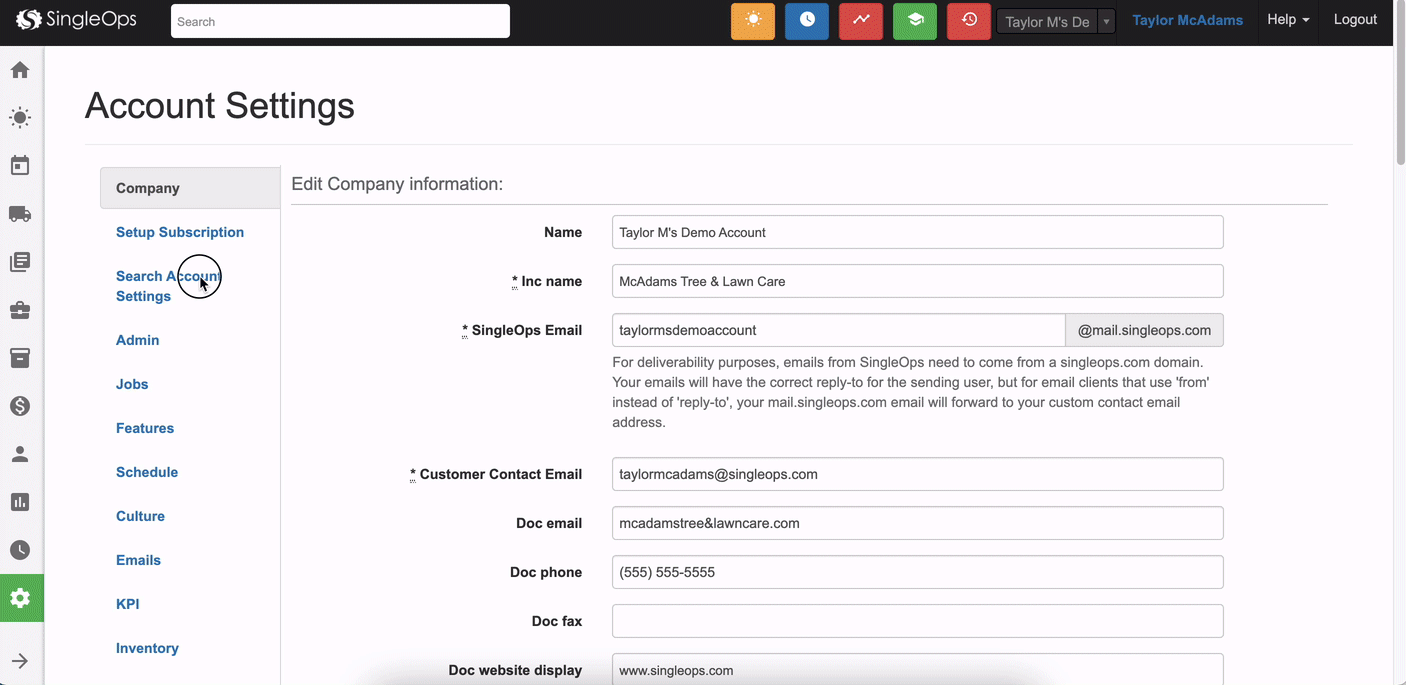This screenshot has height=685, width=1406.
Task: Click the red history clock icon
Action: (968, 21)
